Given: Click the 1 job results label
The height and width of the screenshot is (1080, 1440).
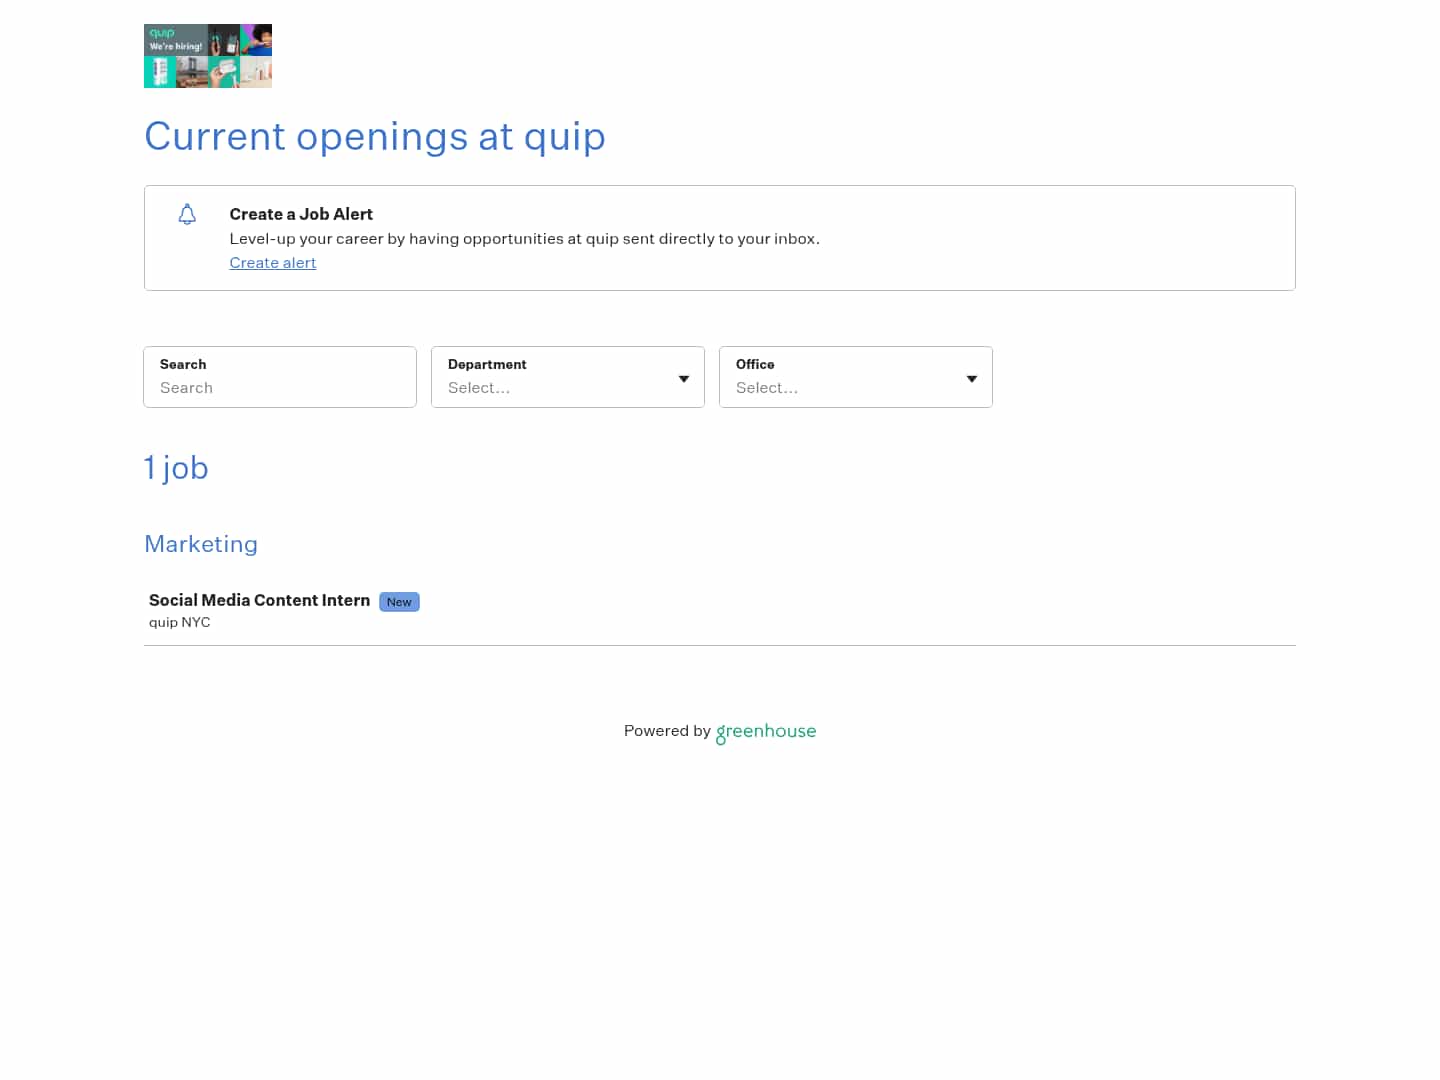Looking at the screenshot, I should click(x=176, y=468).
